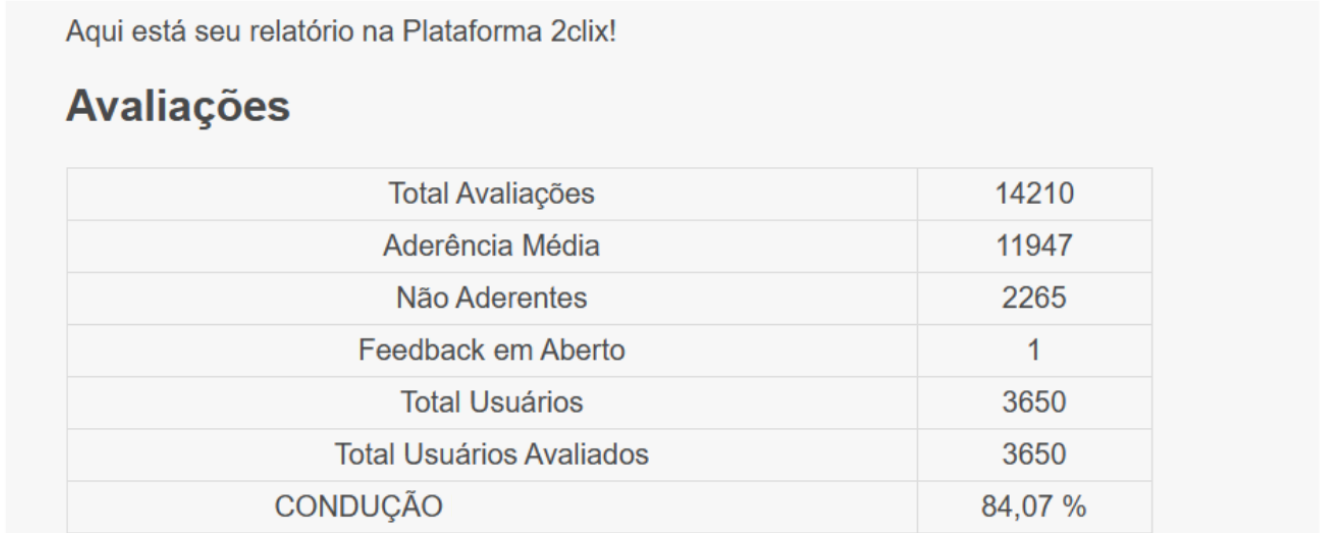This screenshot has width=1325, height=535.
Task: Click the value 14210 in the table
Action: pyautogui.click(x=1035, y=194)
